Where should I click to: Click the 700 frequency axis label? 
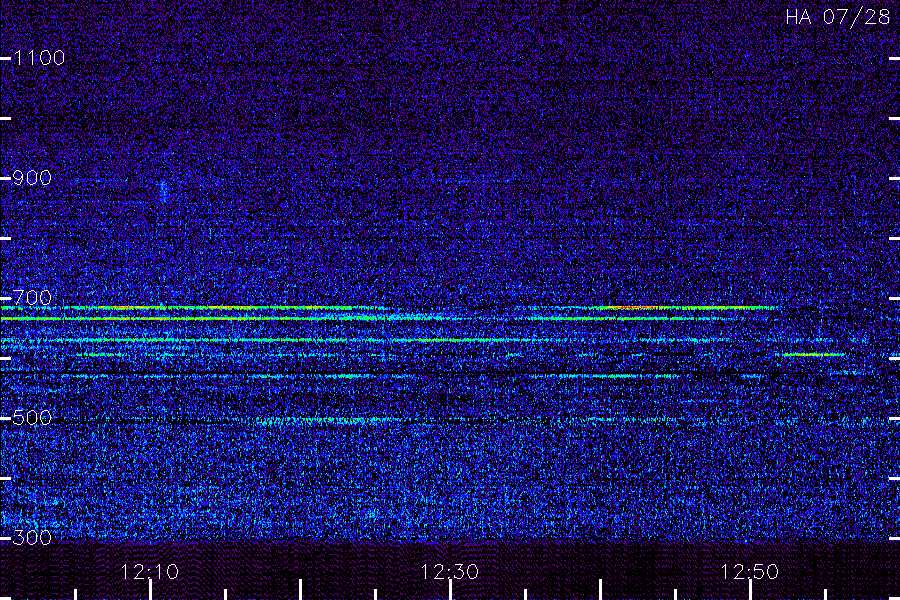point(32,297)
